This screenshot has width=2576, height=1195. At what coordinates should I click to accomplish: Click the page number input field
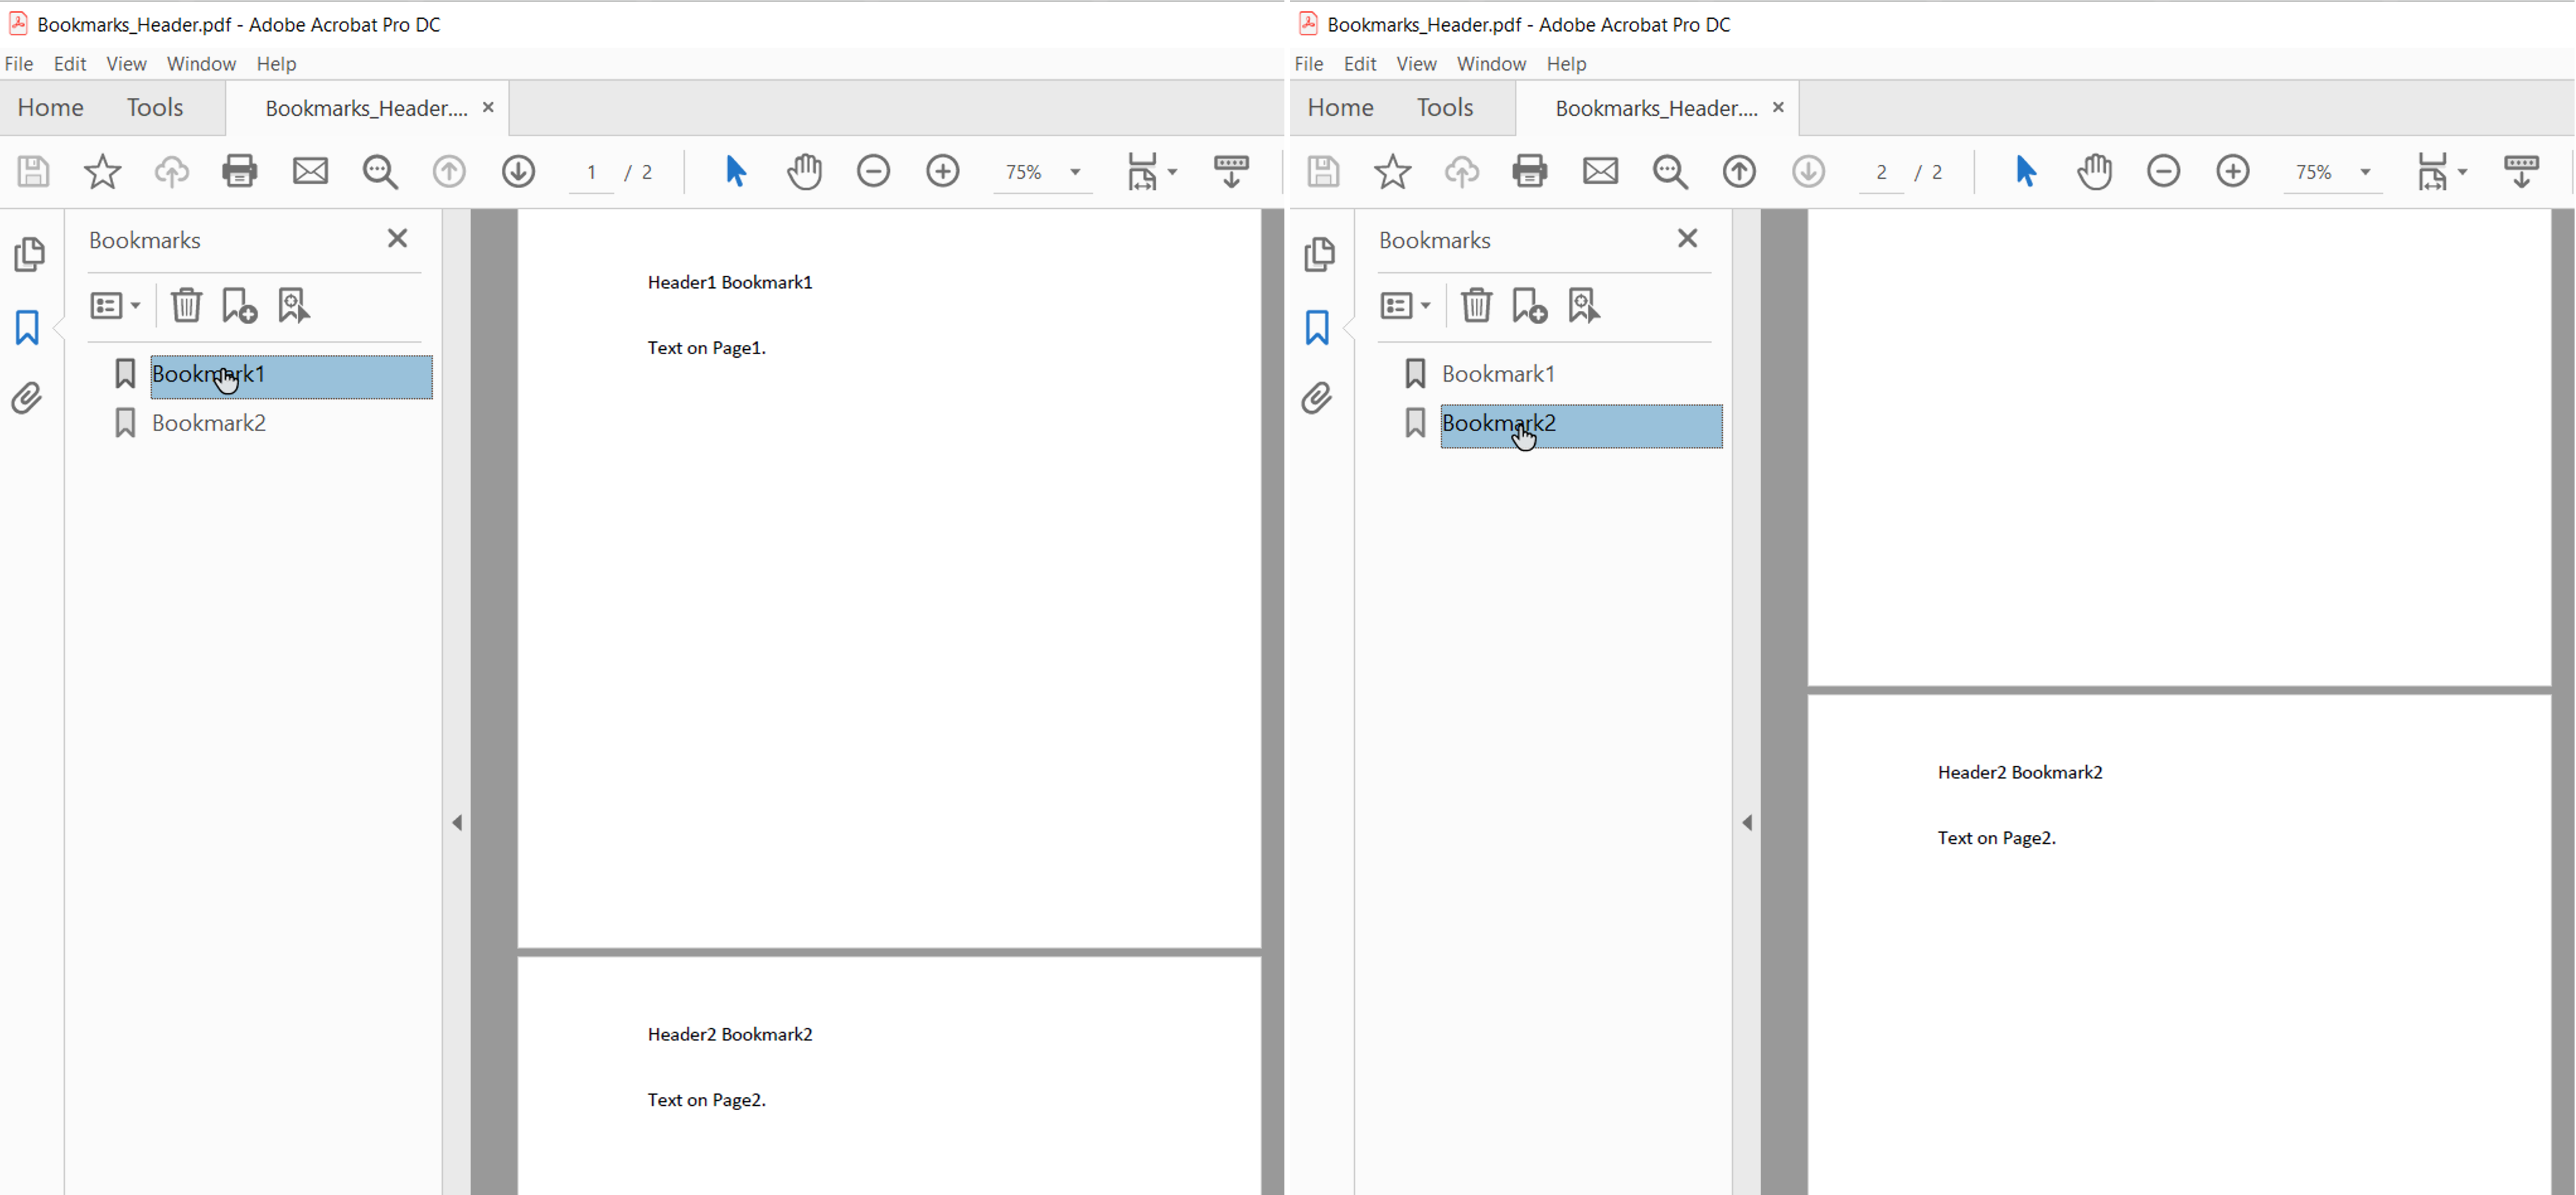point(591,171)
